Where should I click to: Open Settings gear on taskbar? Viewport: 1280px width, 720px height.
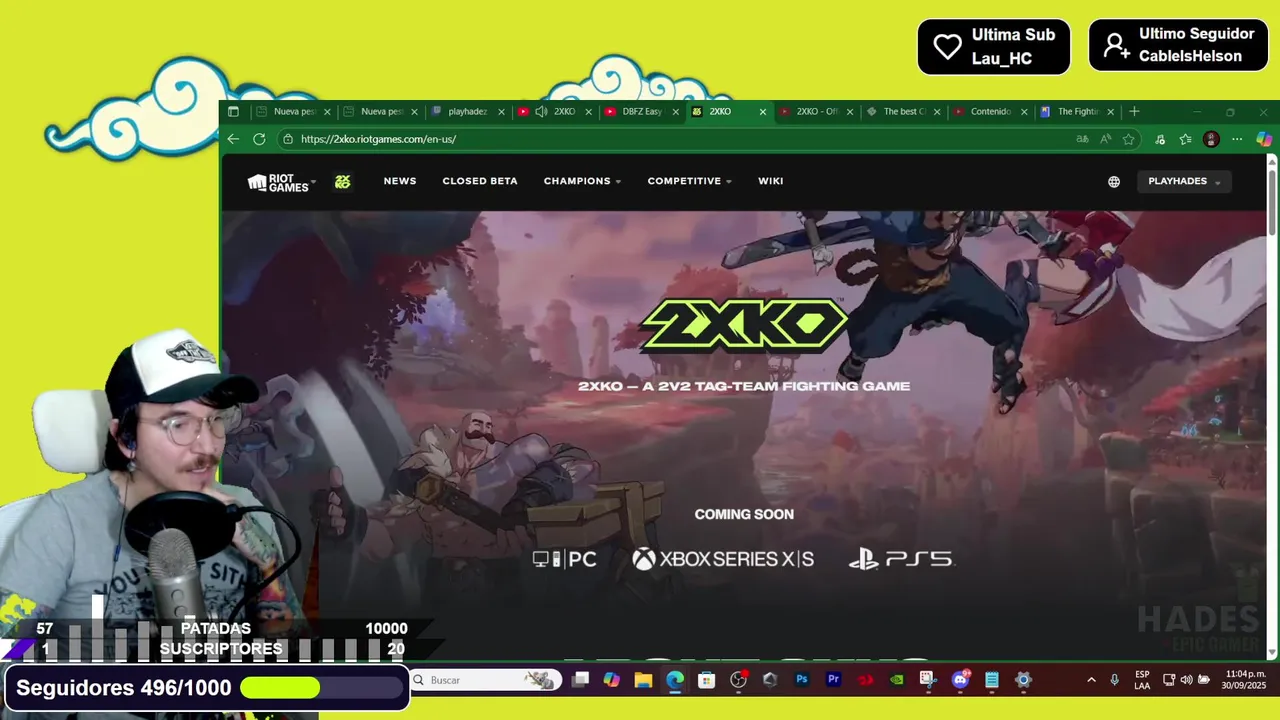click(x=1023, y=680)
